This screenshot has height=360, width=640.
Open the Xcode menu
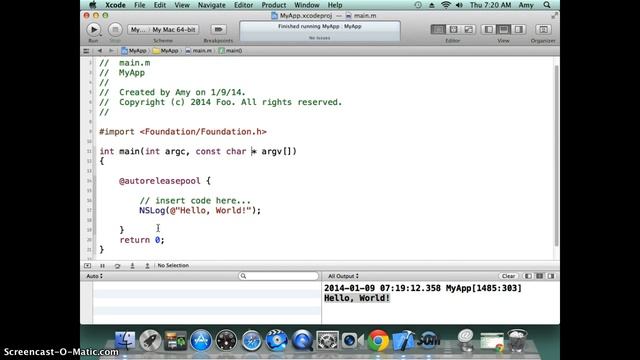point(116,5)
